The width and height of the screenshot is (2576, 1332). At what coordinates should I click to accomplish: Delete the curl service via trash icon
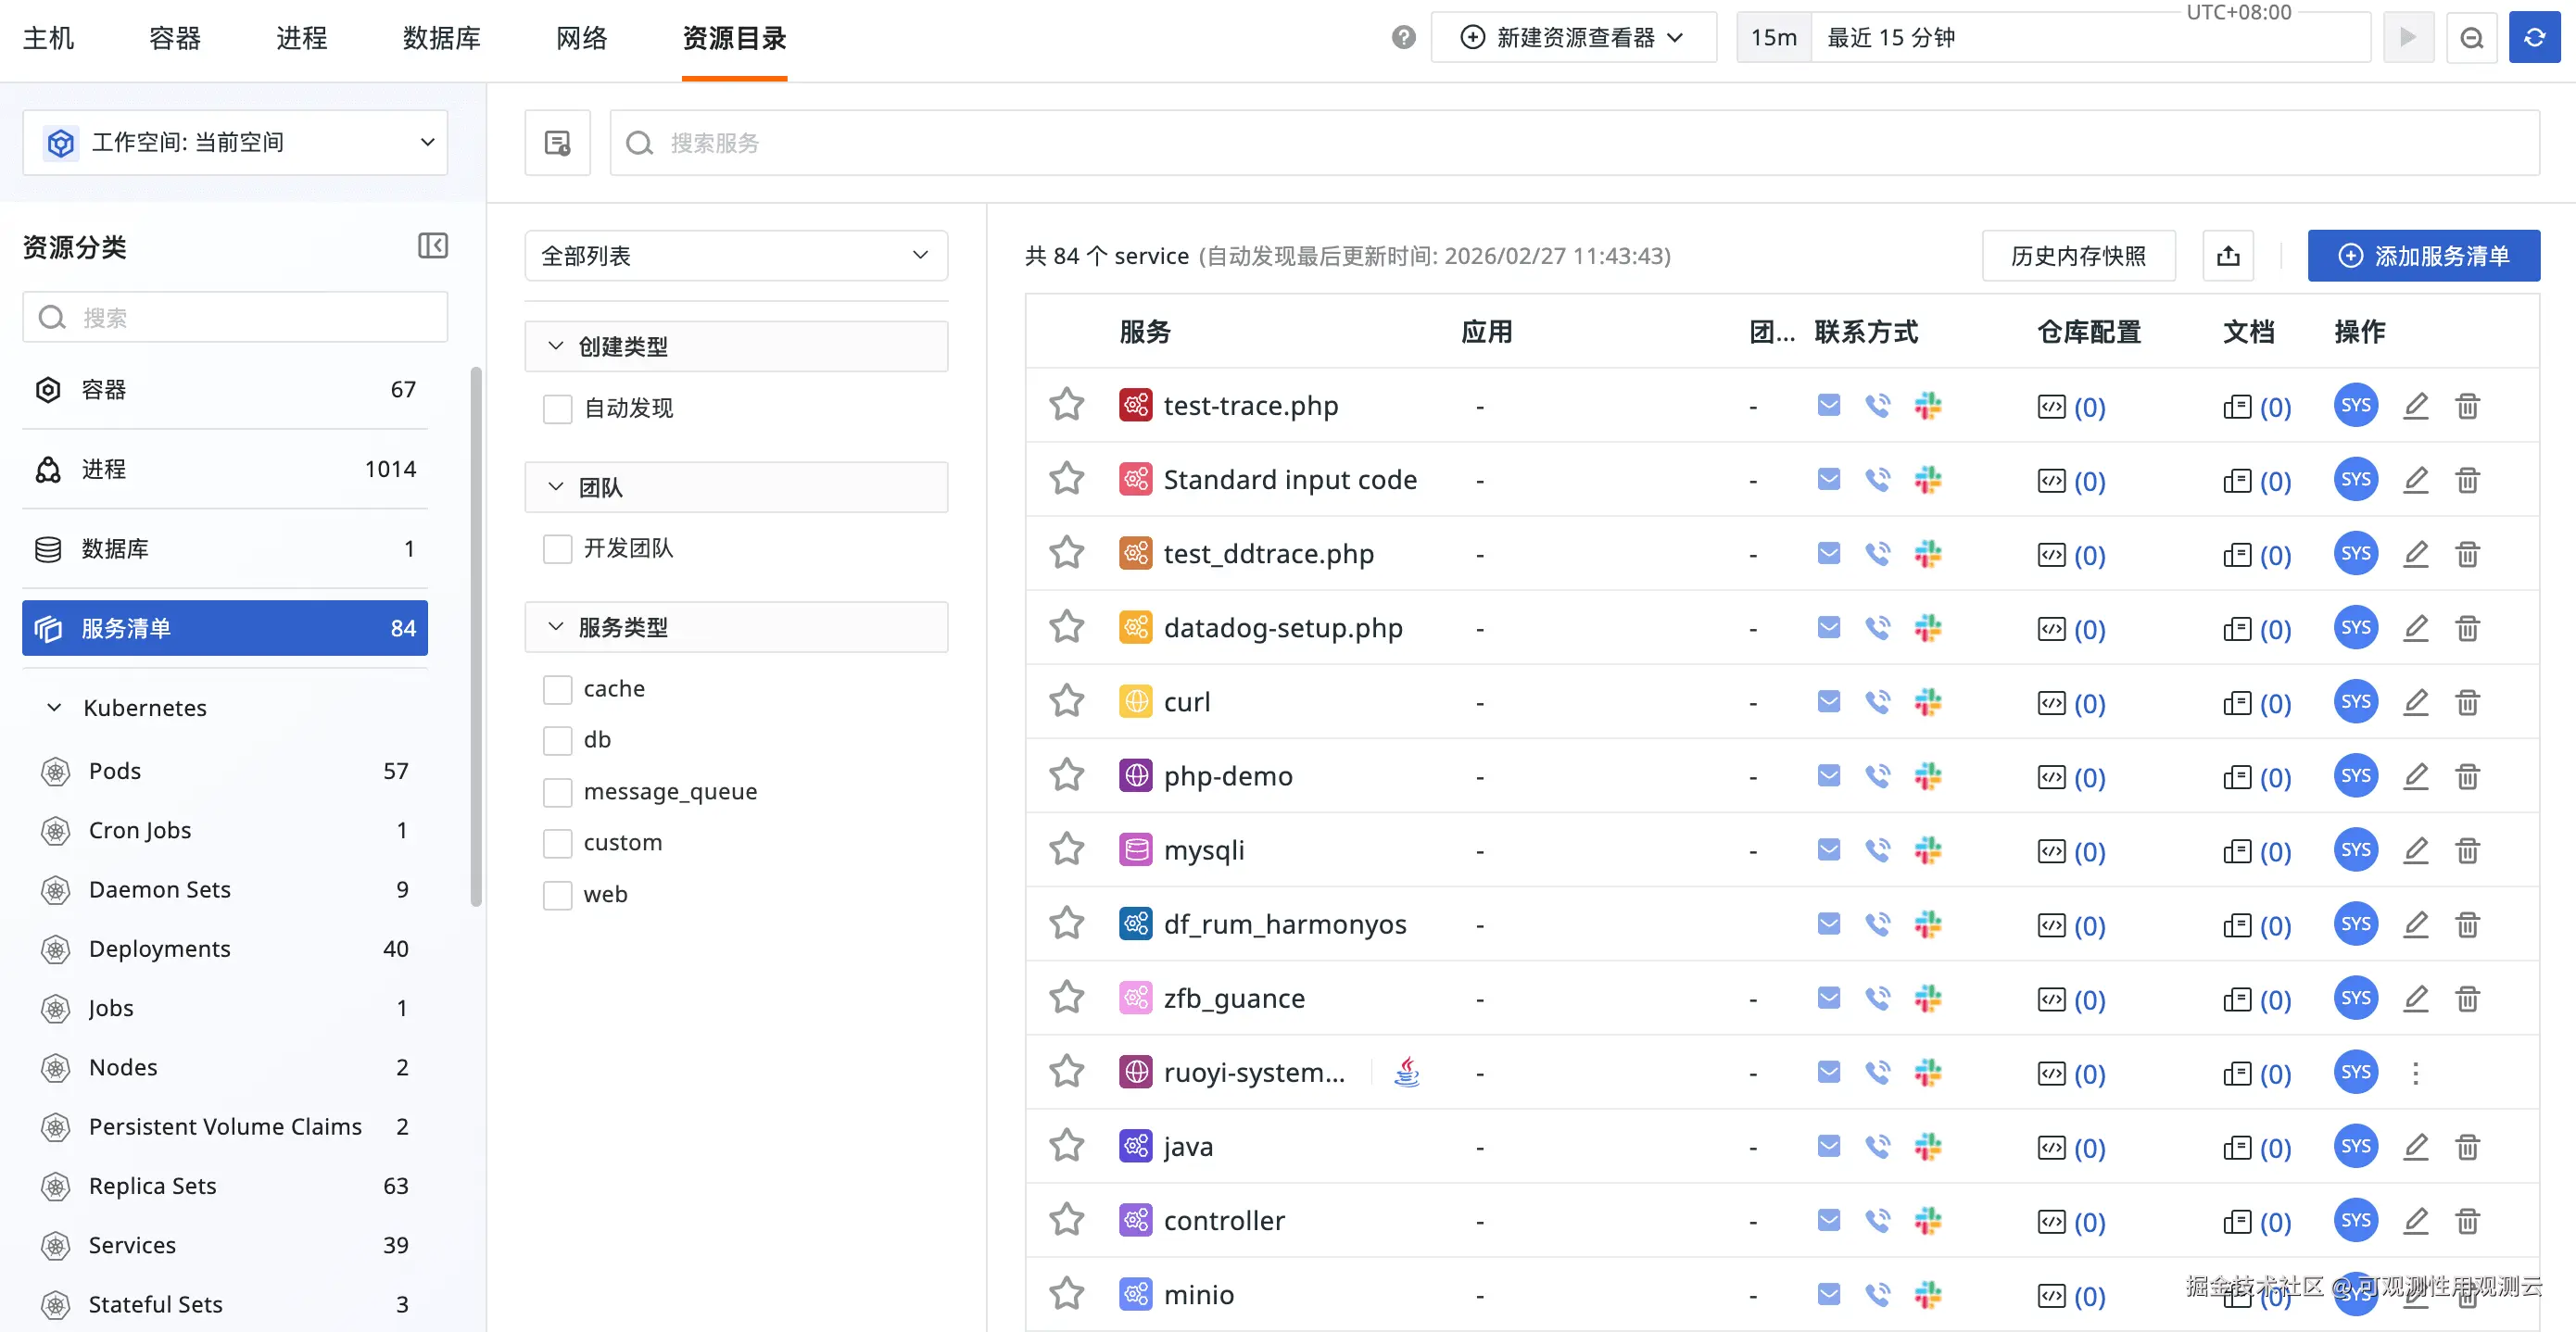pyautogui.click(x=2466, y=702)
